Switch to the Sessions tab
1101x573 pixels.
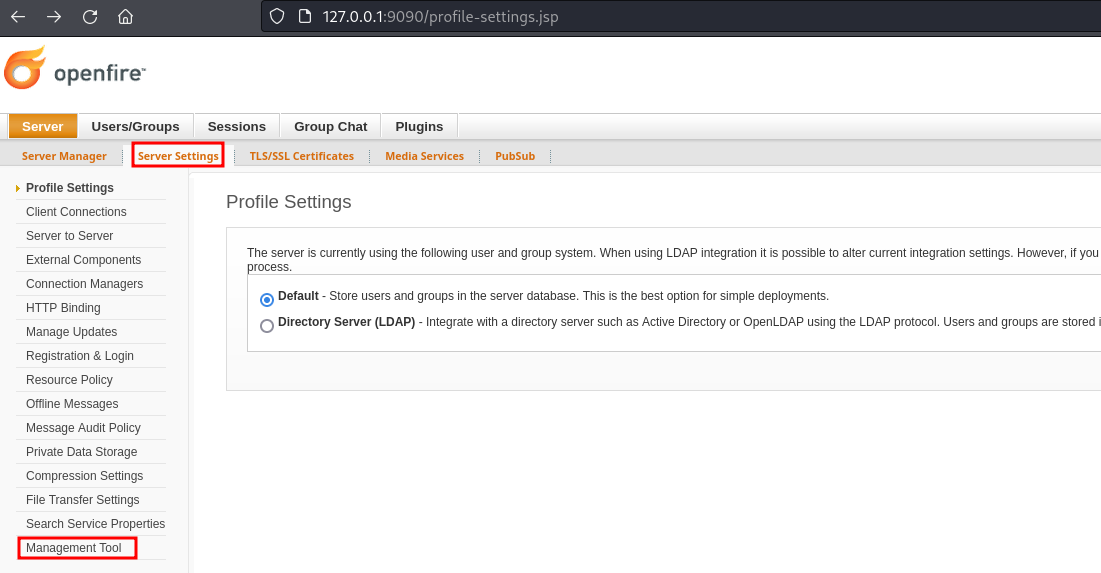point(236,126)
